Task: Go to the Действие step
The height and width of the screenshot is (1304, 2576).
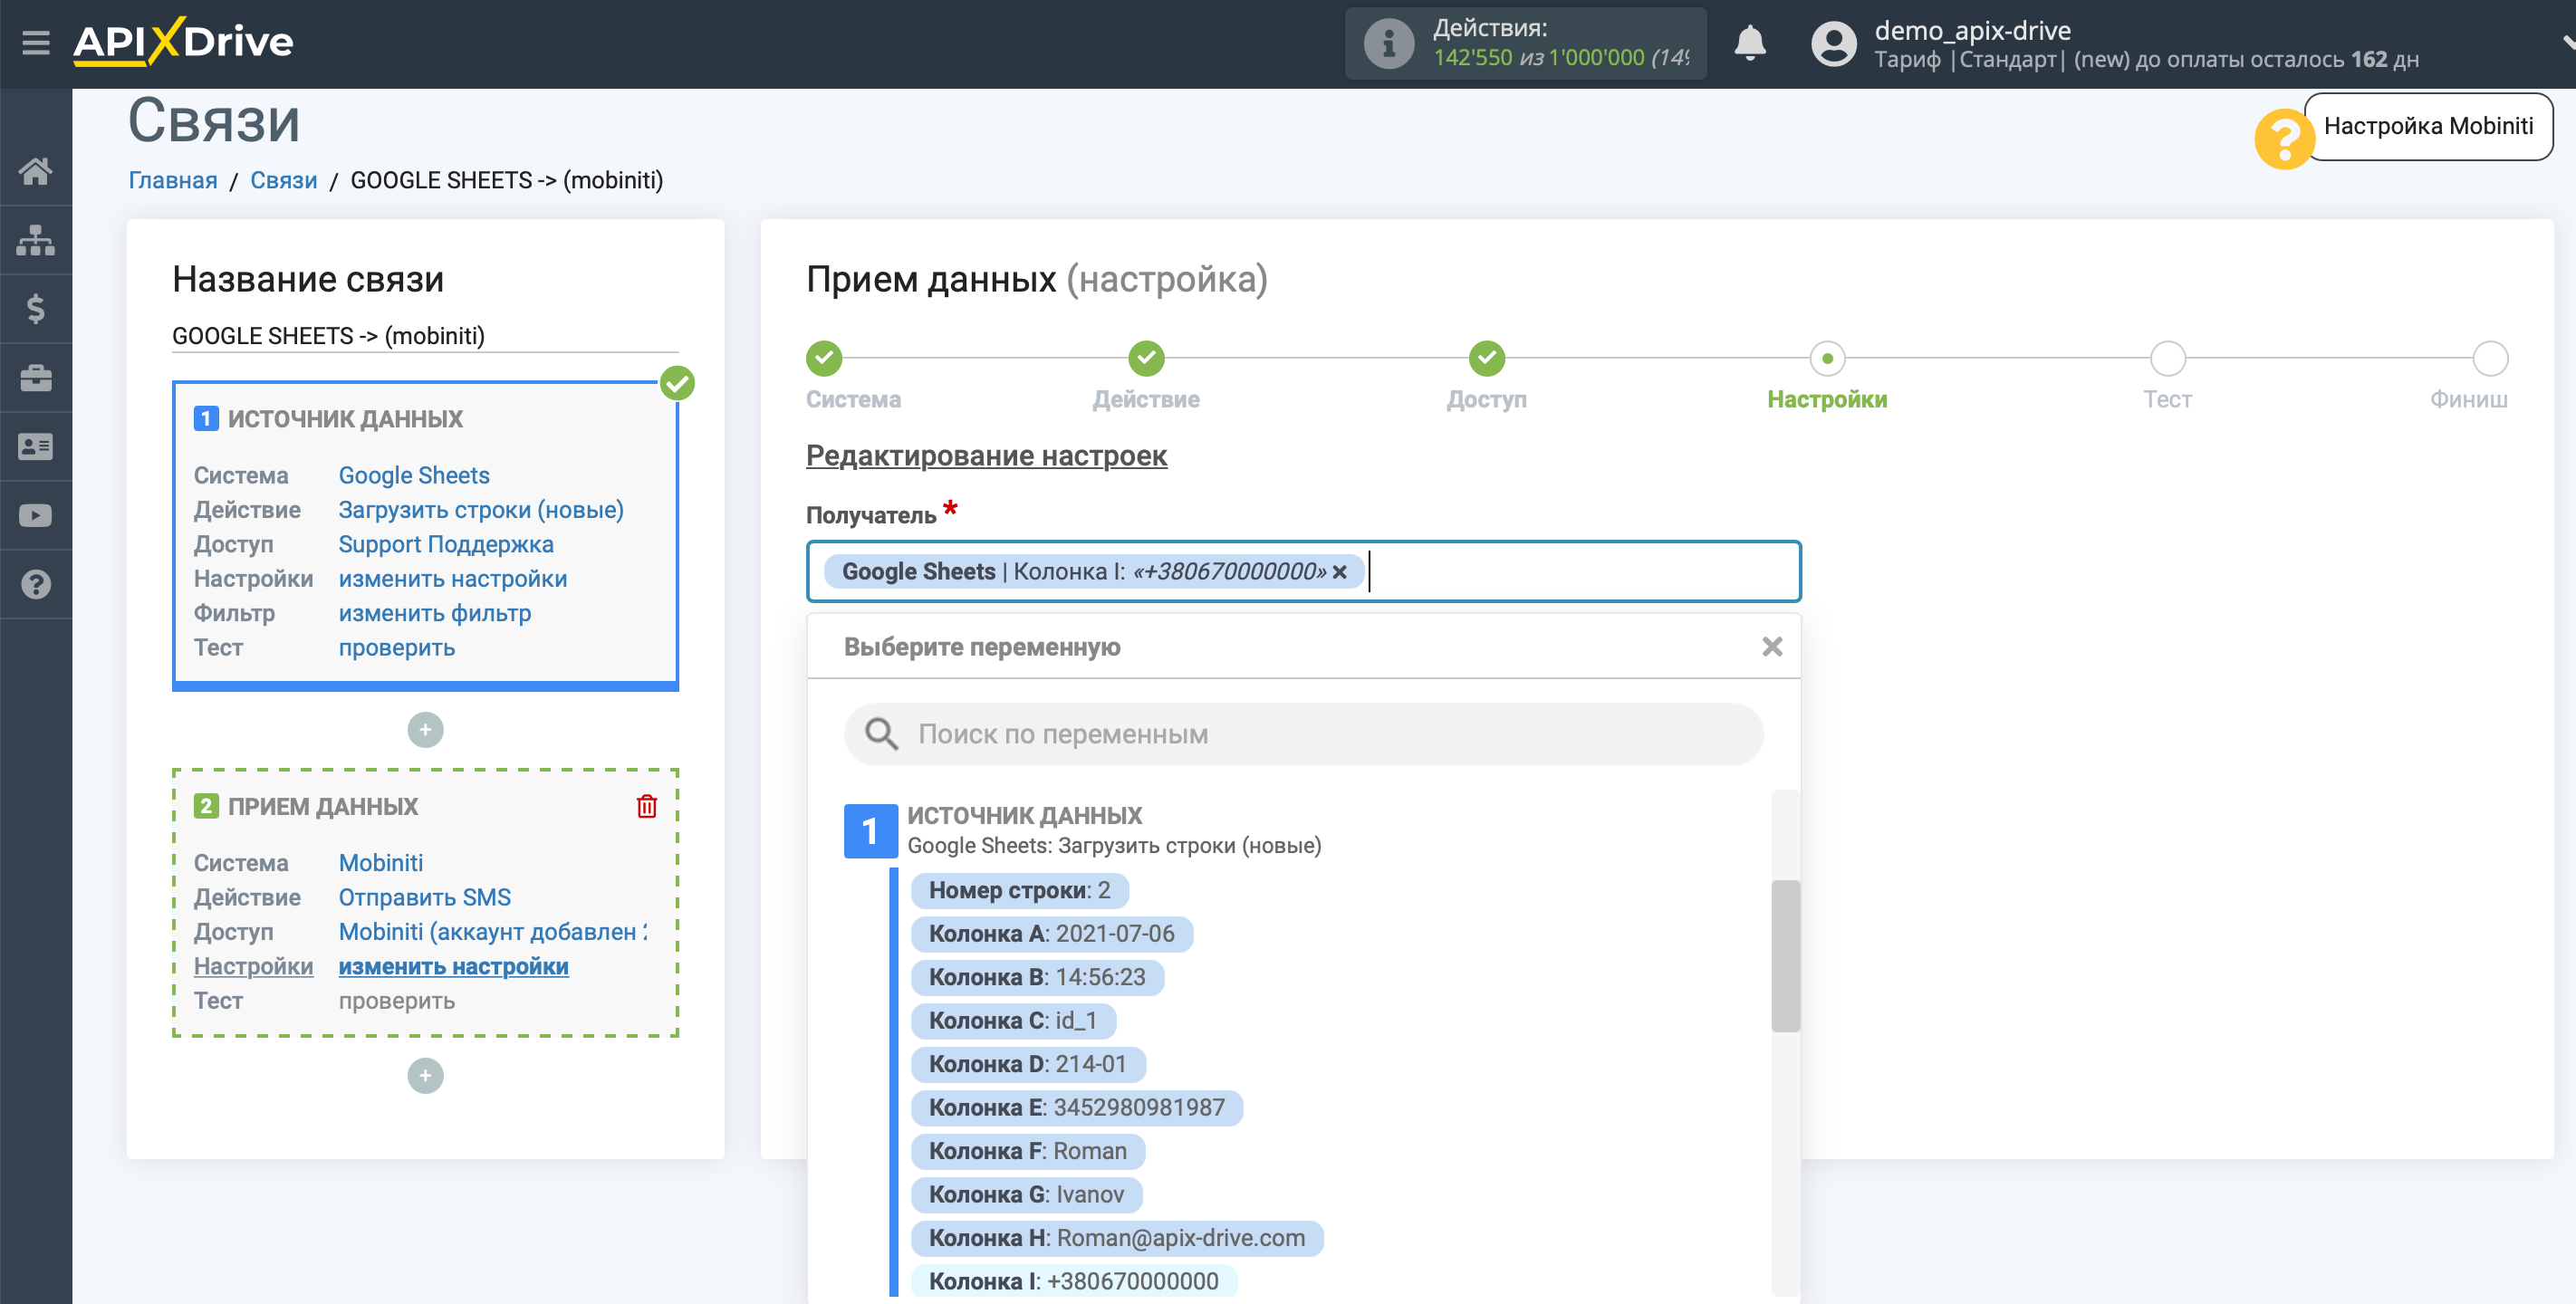Action: (1146, 358)
